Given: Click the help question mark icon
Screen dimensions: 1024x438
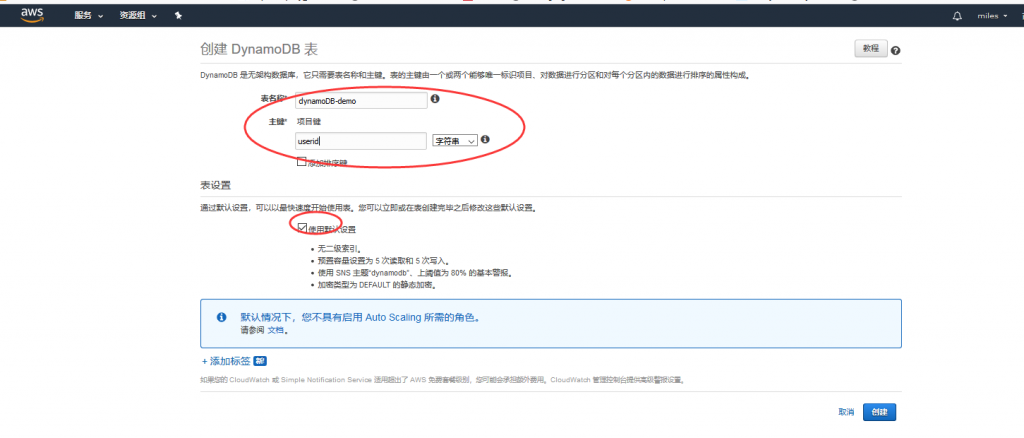Looking at the screenshot, I should pyautogui.click(x=895, y=50).
